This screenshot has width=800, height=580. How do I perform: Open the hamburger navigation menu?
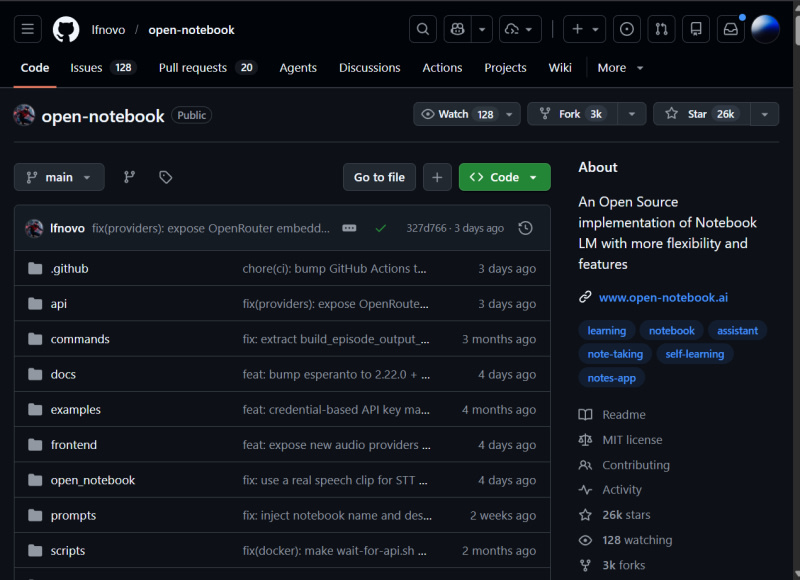click(28, 29)
